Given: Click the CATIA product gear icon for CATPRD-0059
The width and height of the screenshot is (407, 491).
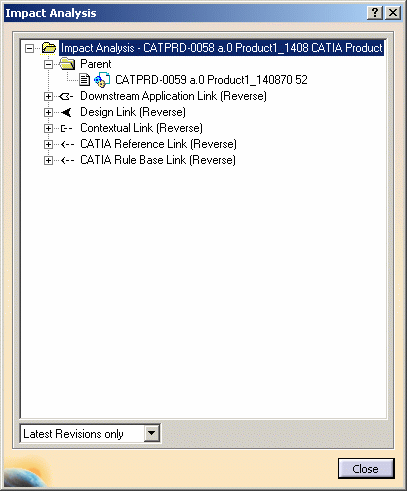Looking at the screenshot, I should [102, 80].
